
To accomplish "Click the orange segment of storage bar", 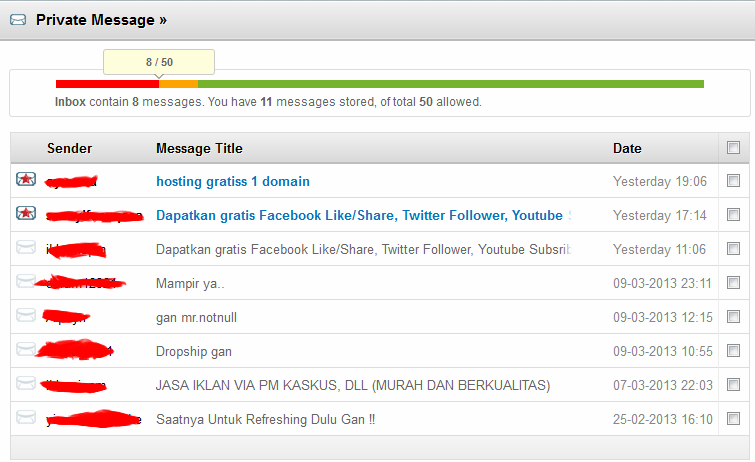I will (x=179, y=84).
